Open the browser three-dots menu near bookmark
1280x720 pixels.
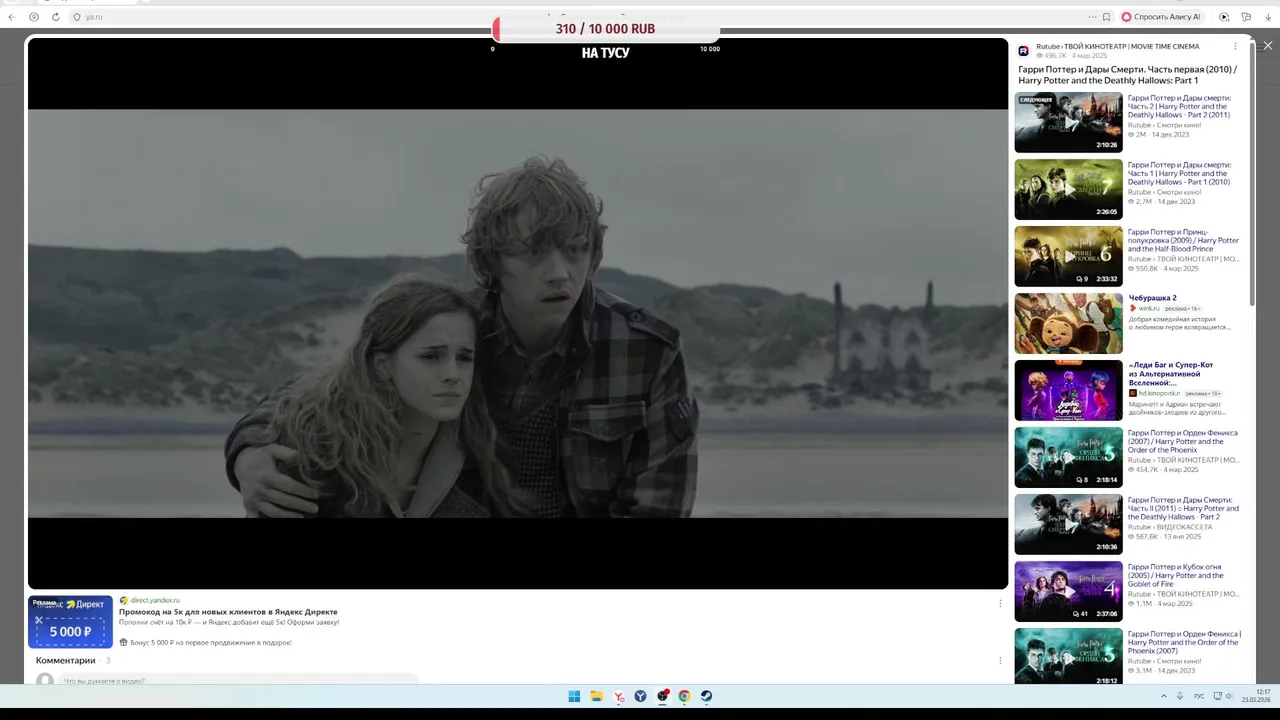(1092, 17)
